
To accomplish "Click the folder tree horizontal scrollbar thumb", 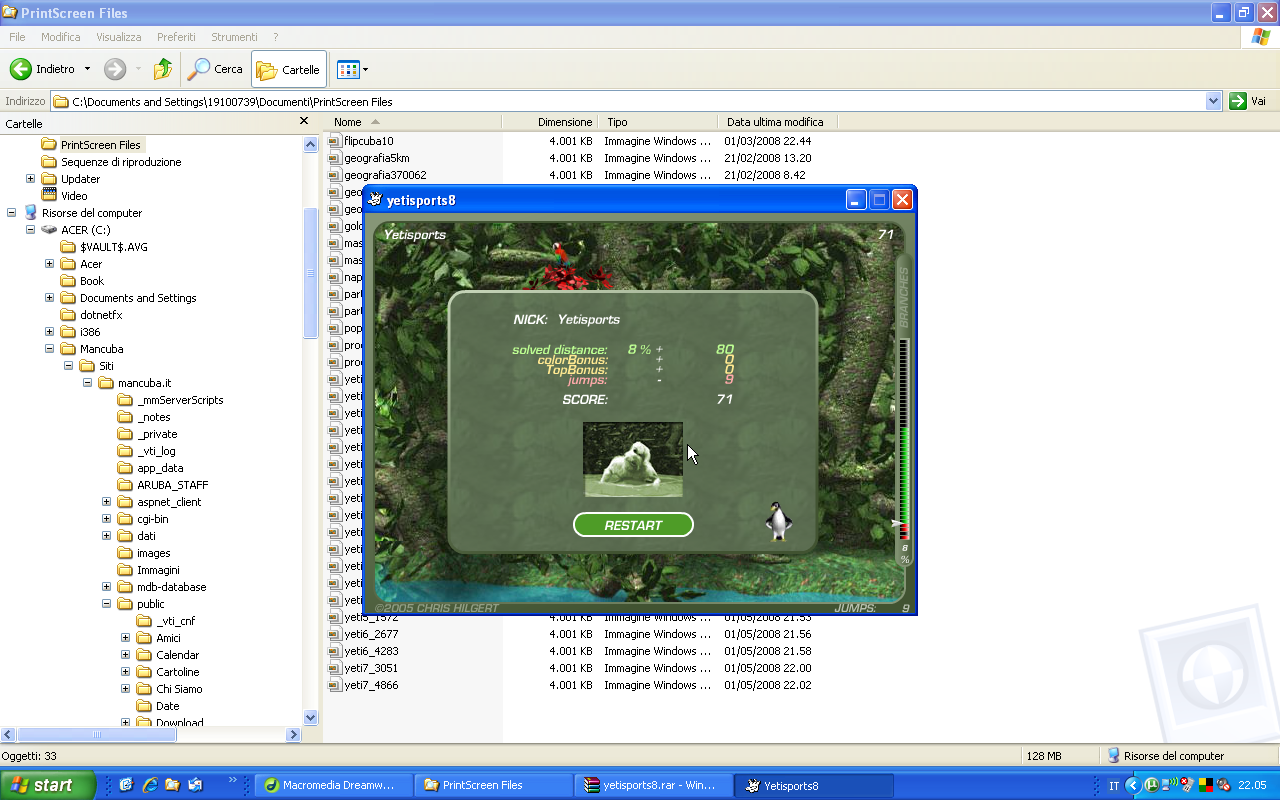I will coord(97,735).
